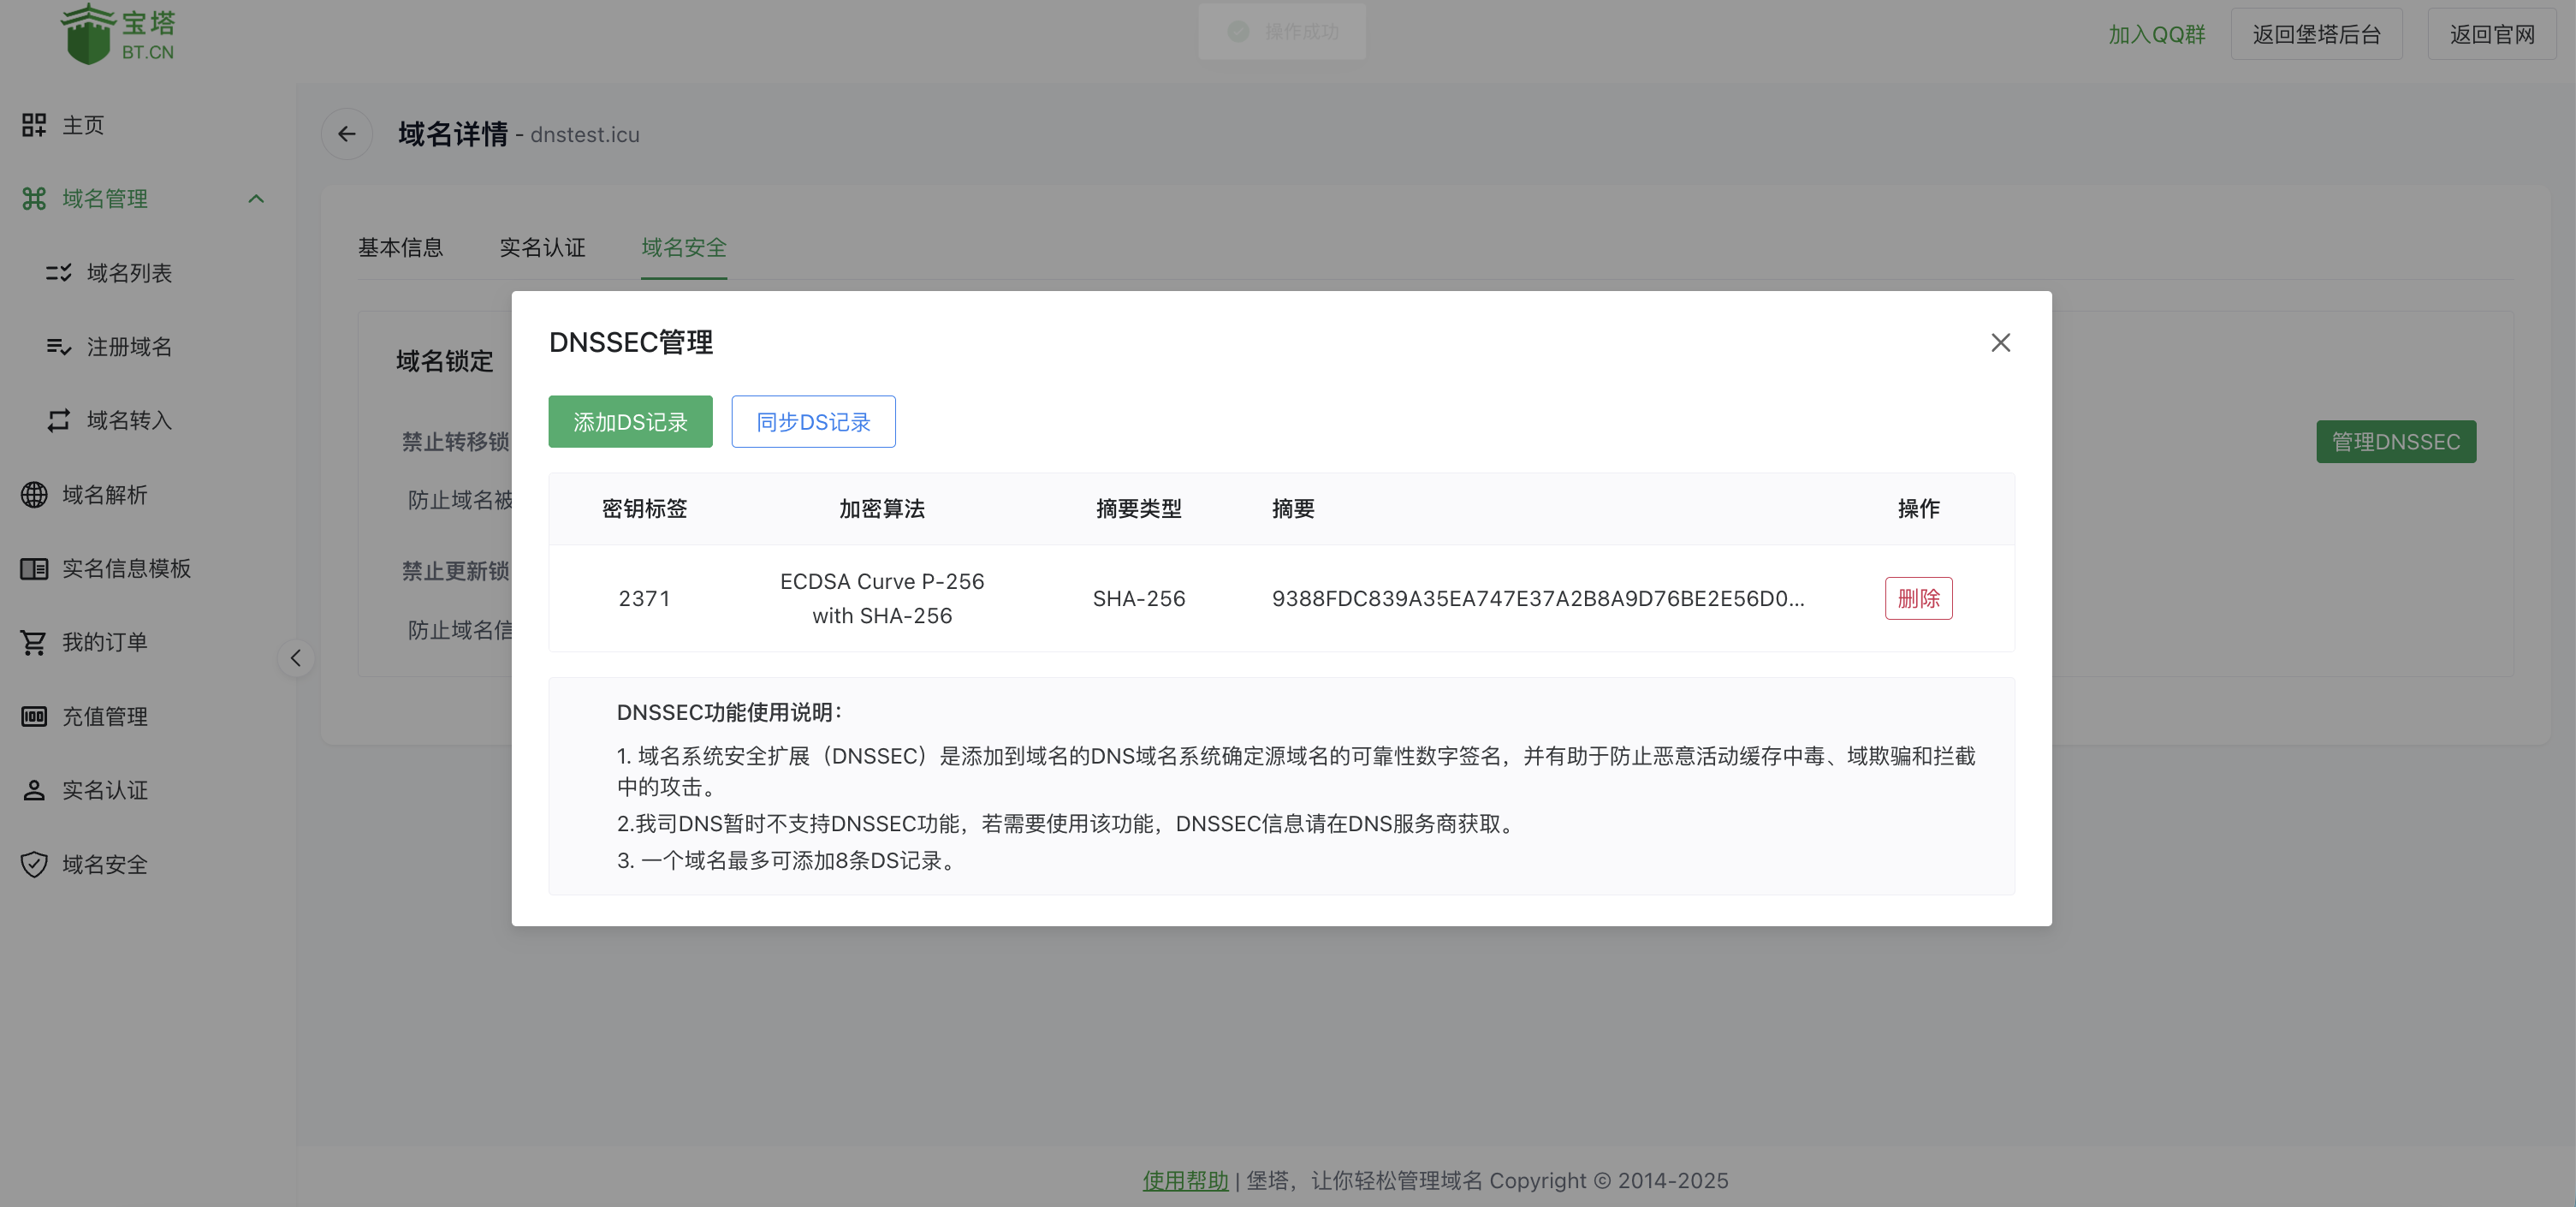Click the back arrow beside 域名详情
Image resolution: width=2576 pixels, height=1207 pixels.
pyautogui.click(x=346, y=133)
